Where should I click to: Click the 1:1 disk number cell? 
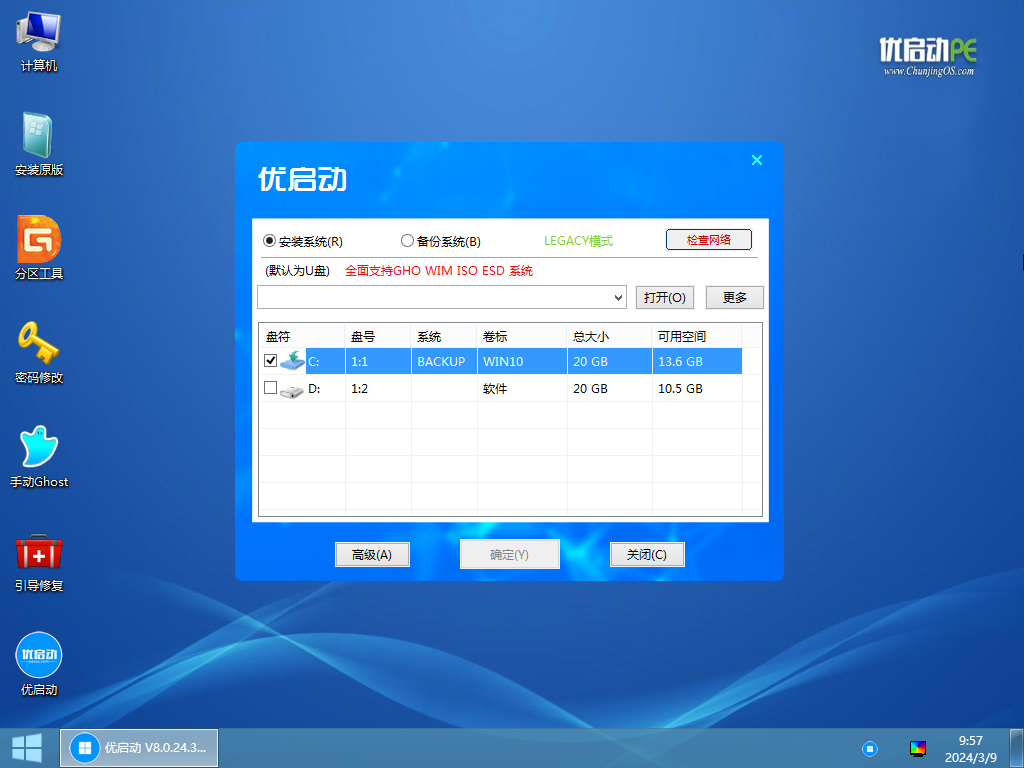click(378, 361)
